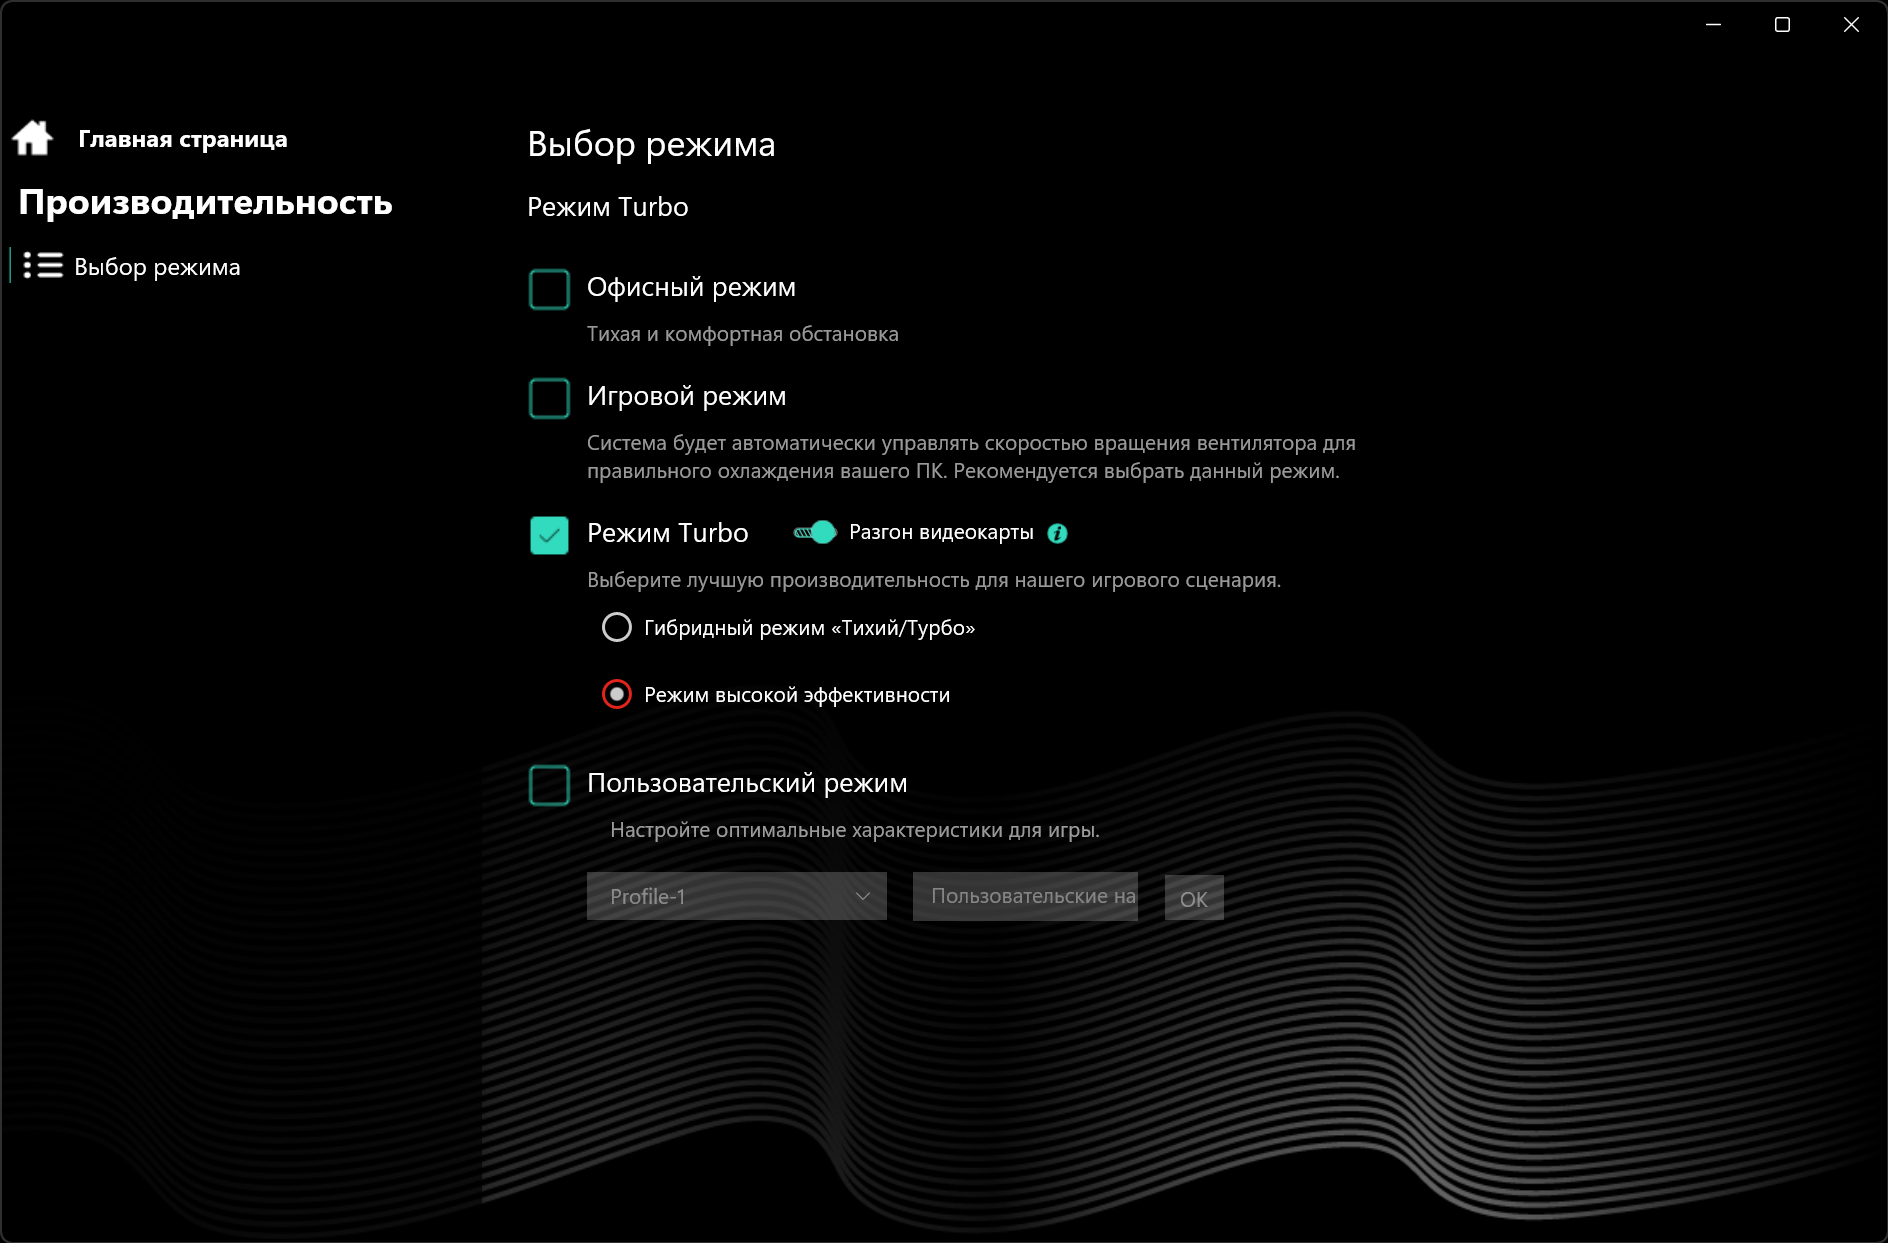Close the window with X icon
Viewport: 1888px width, 1243px height.
[1851, 25]
